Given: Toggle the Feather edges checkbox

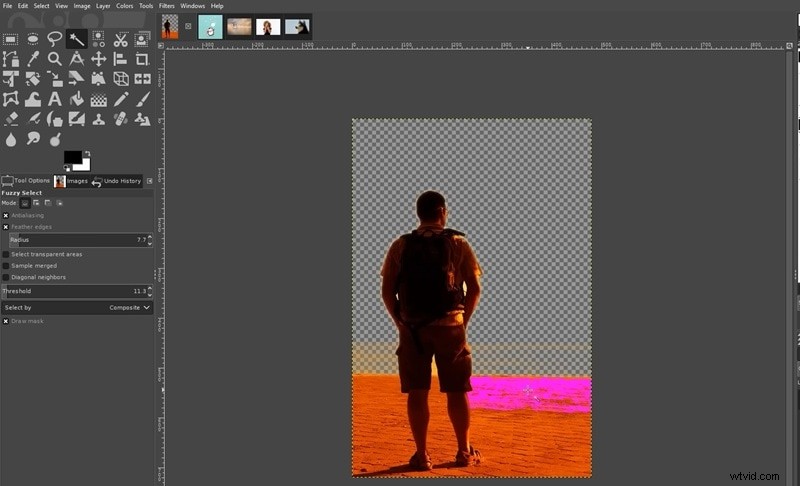Looking at the screenshot, I should pyautogui.click(x=6, y=227).
